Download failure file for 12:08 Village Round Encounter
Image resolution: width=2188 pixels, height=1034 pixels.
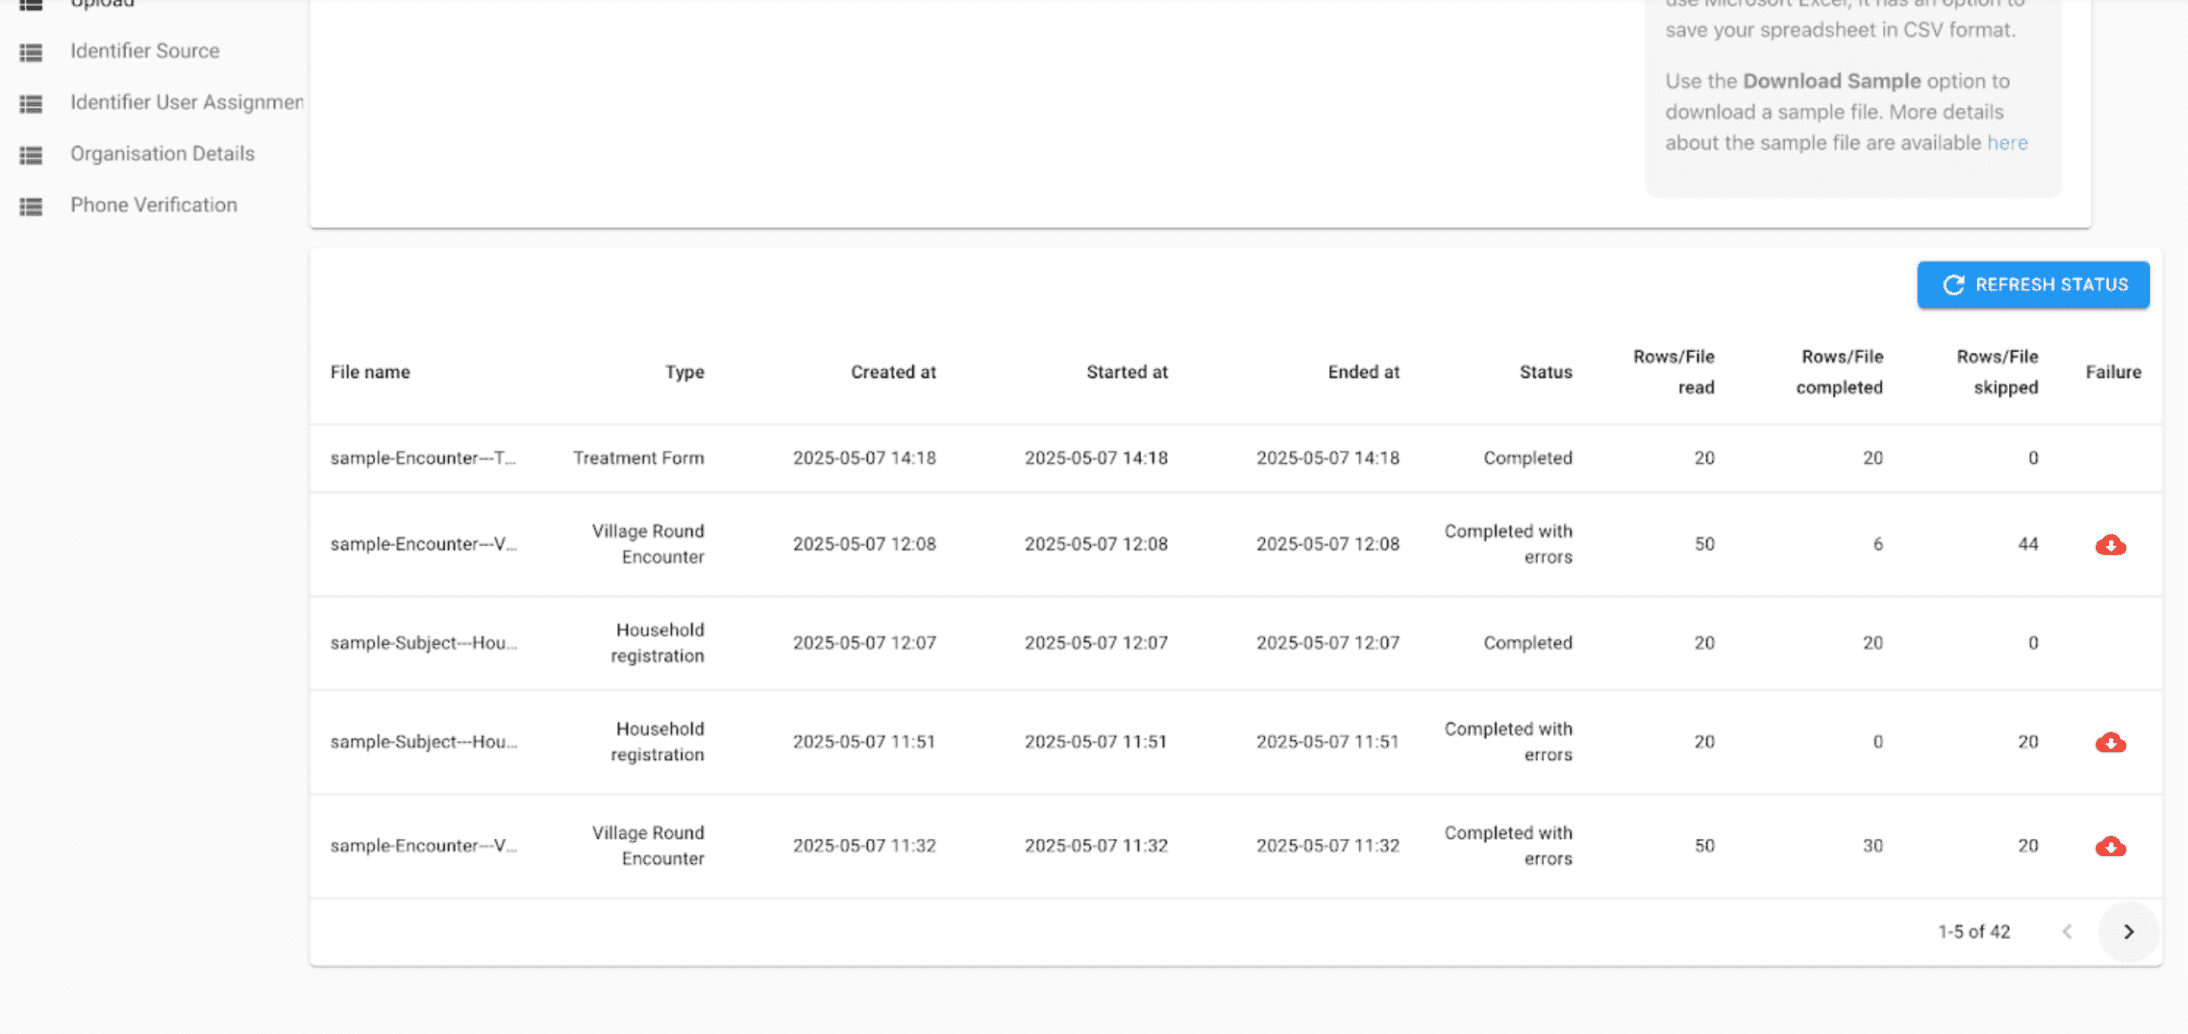[x=2110, y=545]
